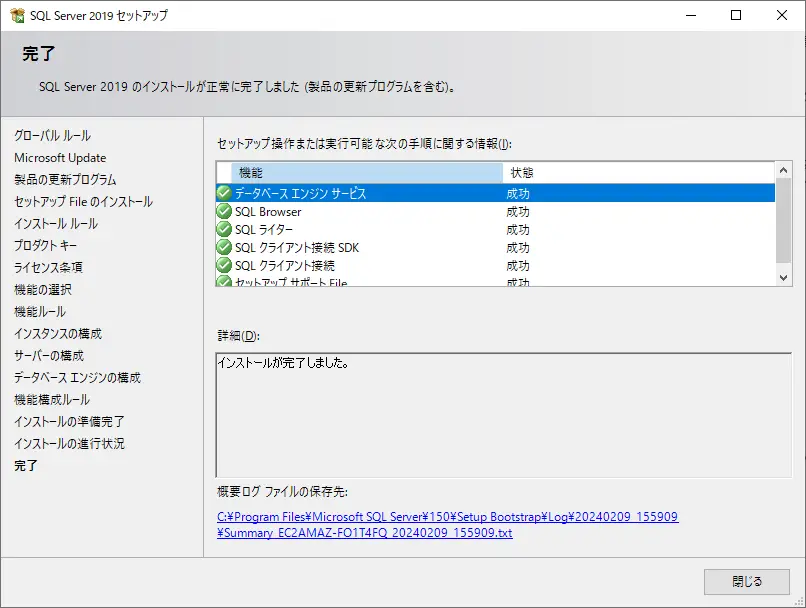
Task: Click the 閉じる button
Action: (747, 582)
